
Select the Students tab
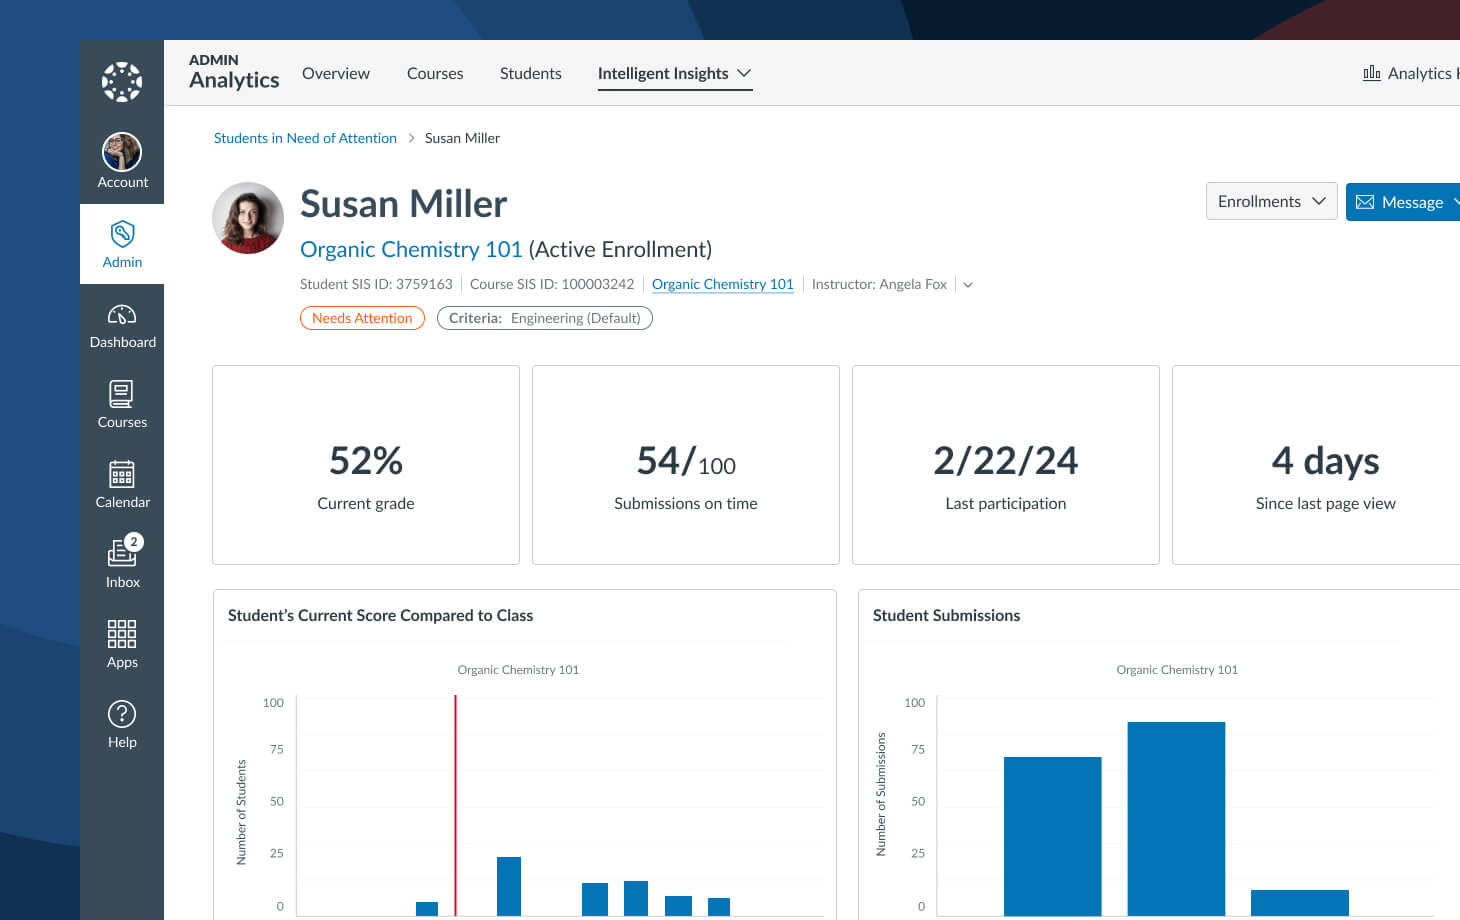530,73
